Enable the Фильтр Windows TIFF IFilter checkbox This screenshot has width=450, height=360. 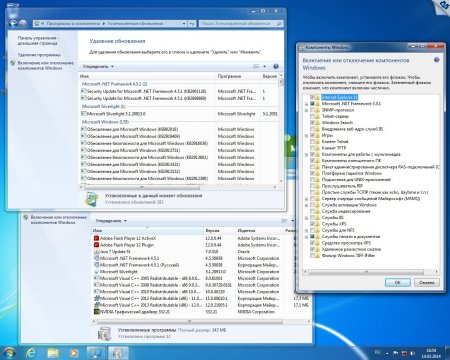pos(313,256)
